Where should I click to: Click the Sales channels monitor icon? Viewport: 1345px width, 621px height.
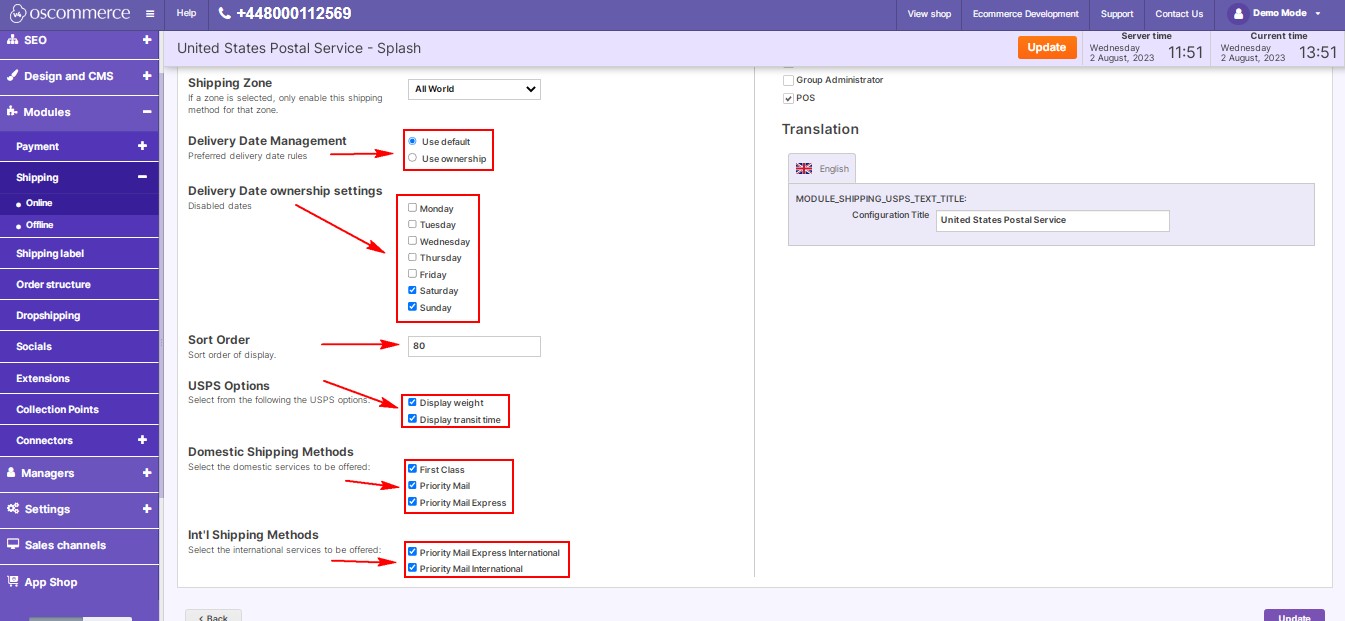point(13,545)
